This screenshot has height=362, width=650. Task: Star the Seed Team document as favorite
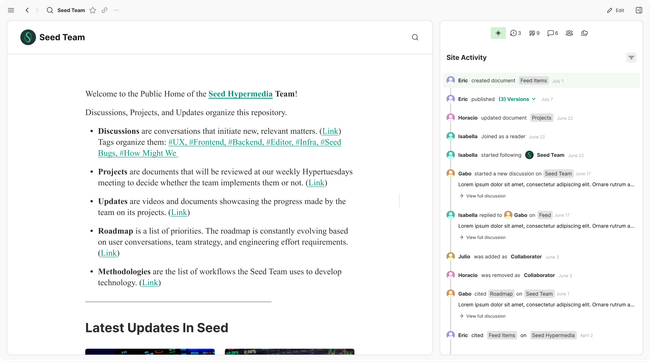point(93,10)
